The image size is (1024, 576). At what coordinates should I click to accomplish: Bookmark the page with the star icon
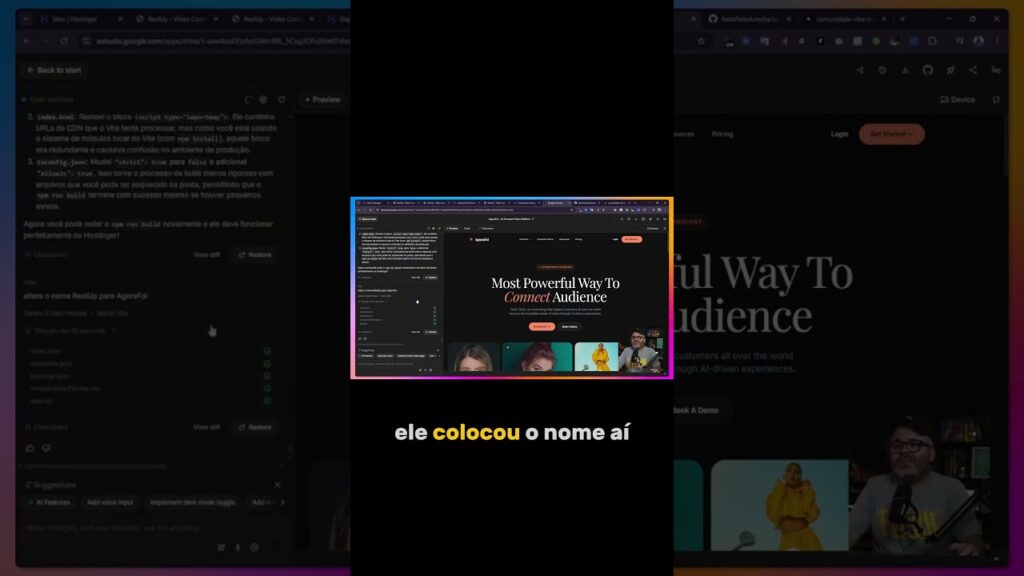[x=702, y=41]
